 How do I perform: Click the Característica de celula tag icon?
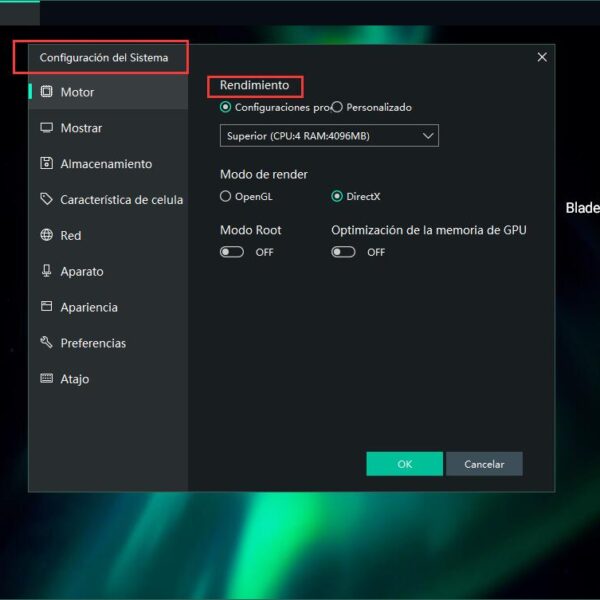[x=46, y=200]
